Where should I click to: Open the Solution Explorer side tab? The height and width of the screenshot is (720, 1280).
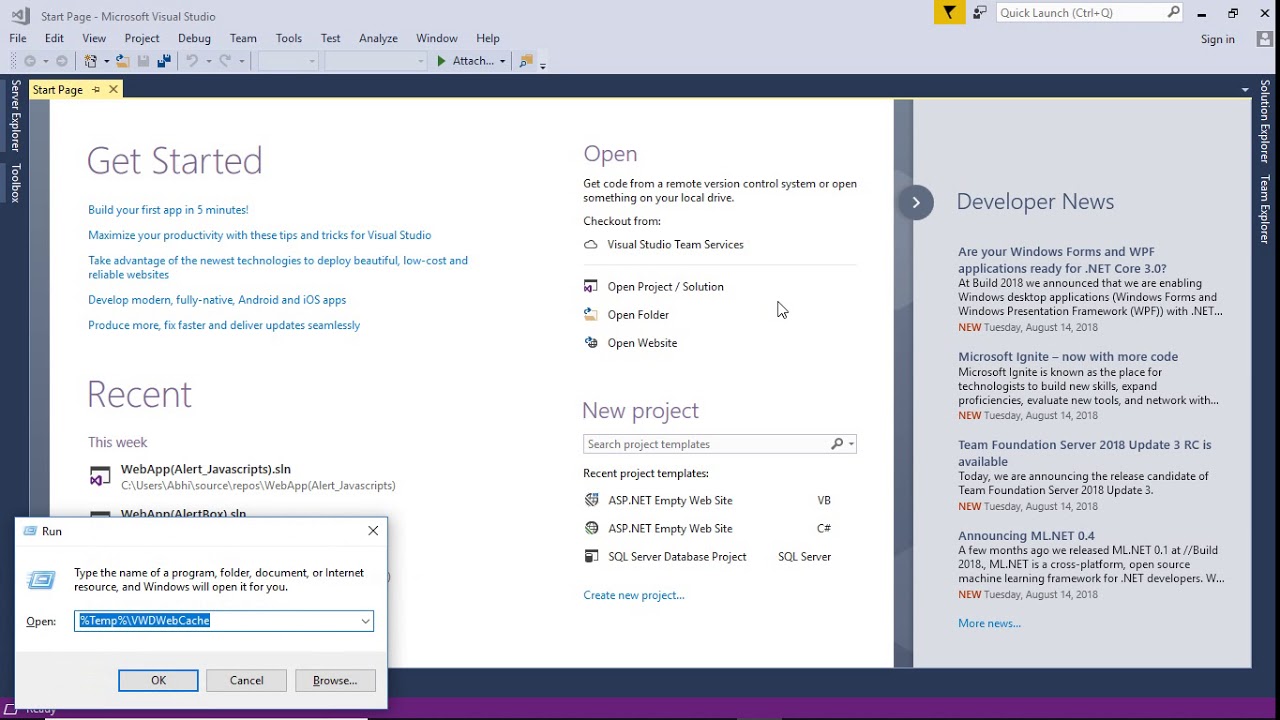coord(1265,122)
